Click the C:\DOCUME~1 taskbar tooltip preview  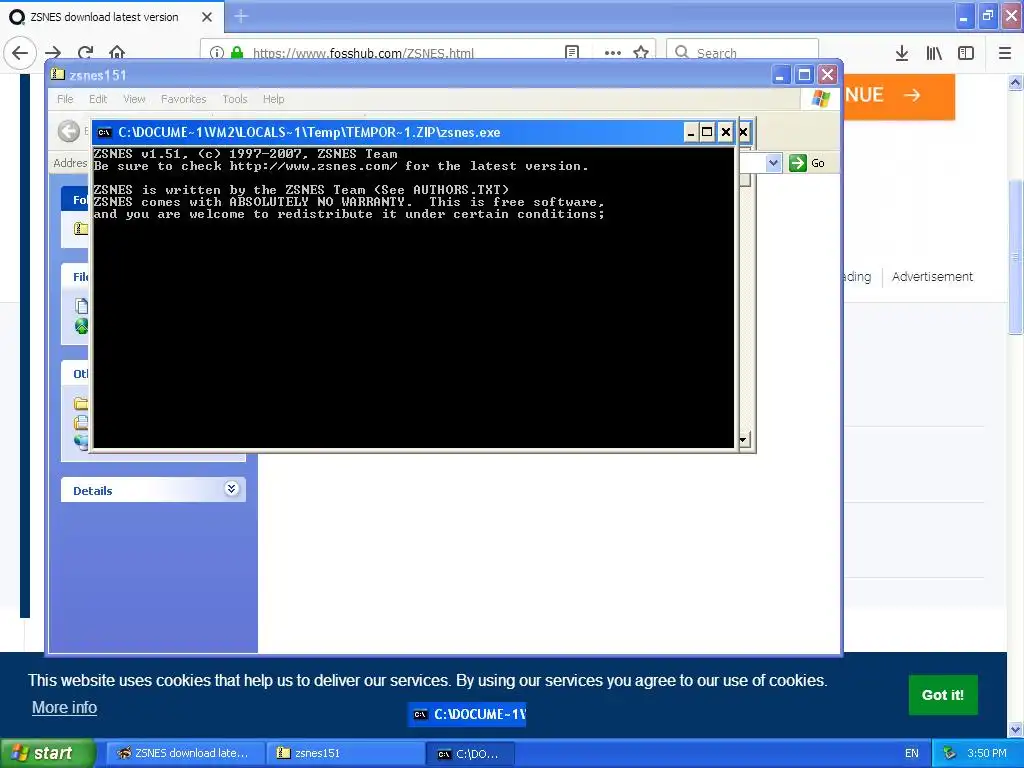pos(467,714)
